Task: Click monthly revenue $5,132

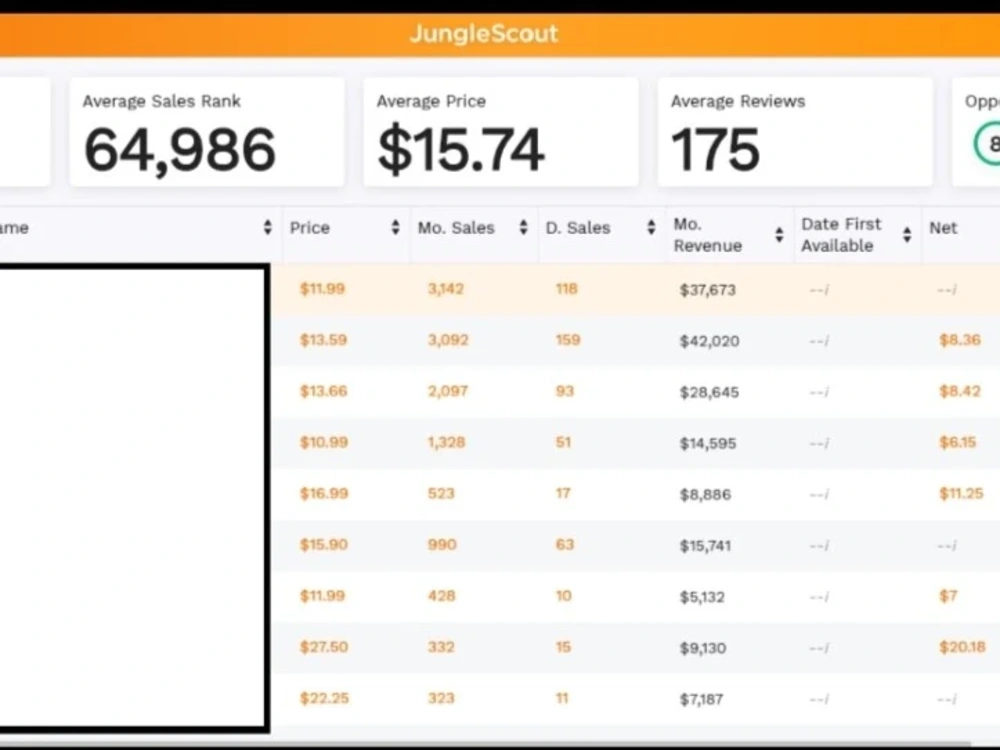Action: (702, 597)
